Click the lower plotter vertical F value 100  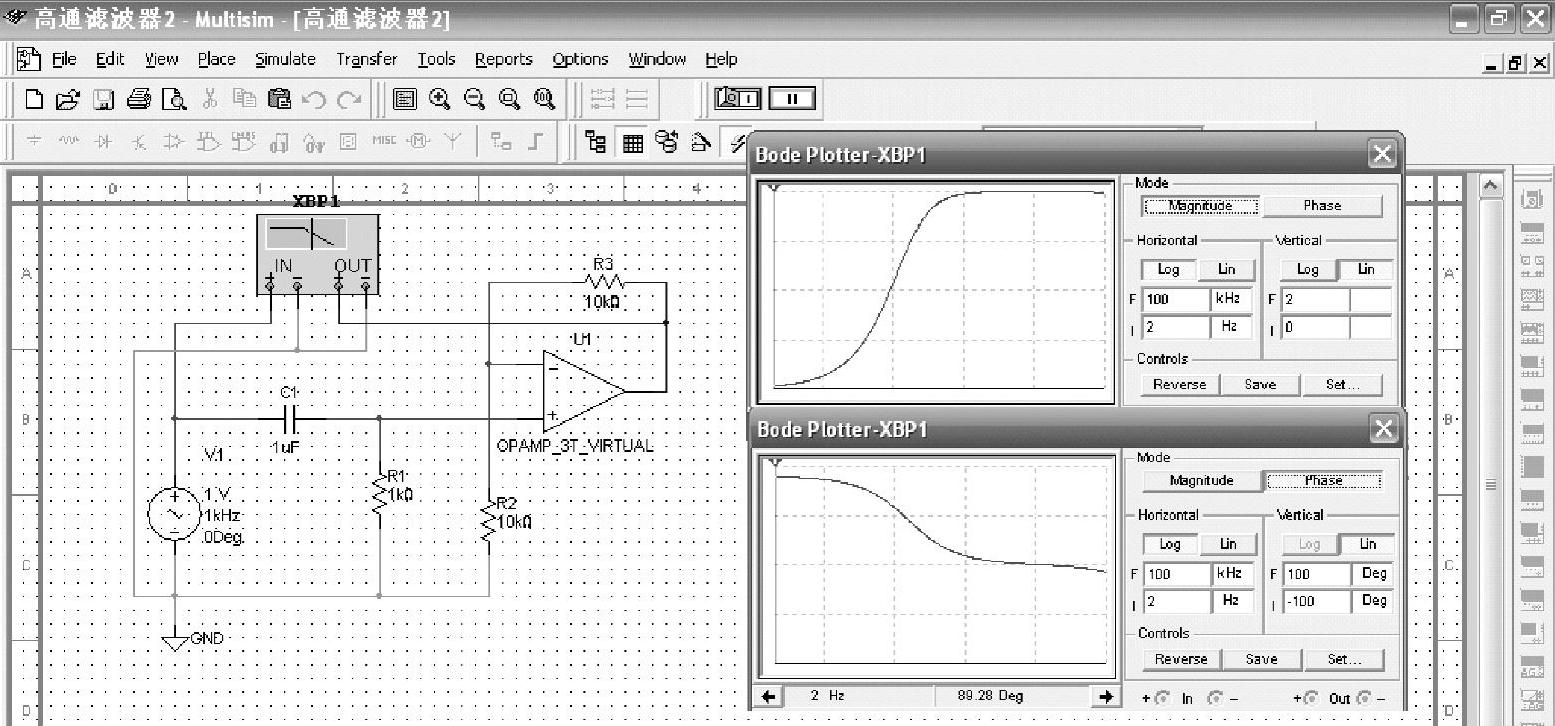[1316, 574]
